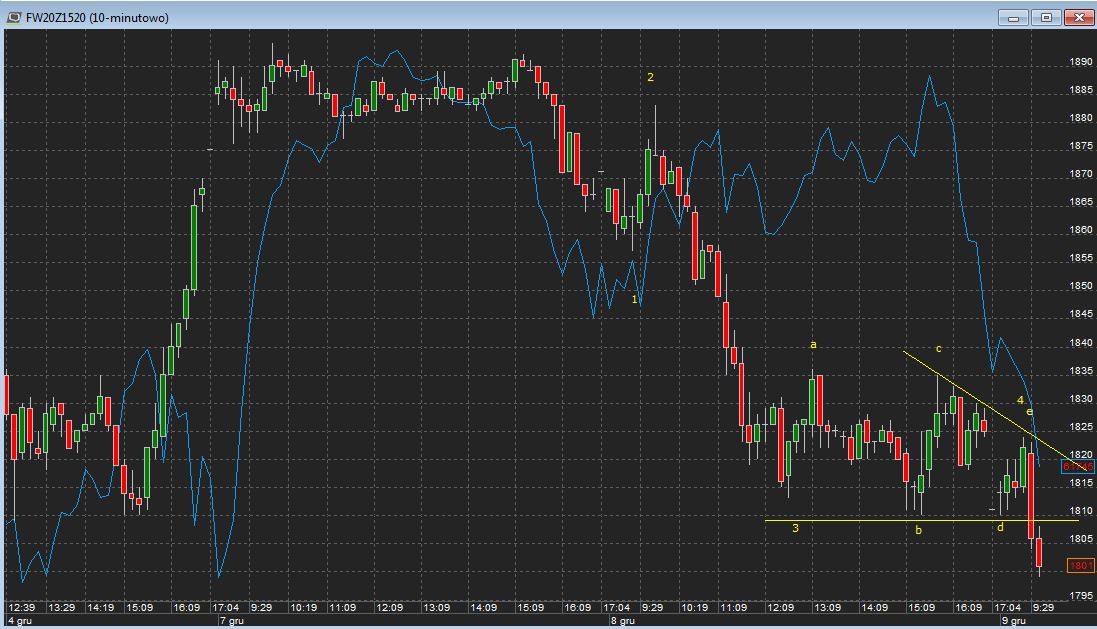Image resolution: width=1097 pixels, height=629 pixels.
Task: Close the FW20Z1520 chart window
Action: 1079,17
